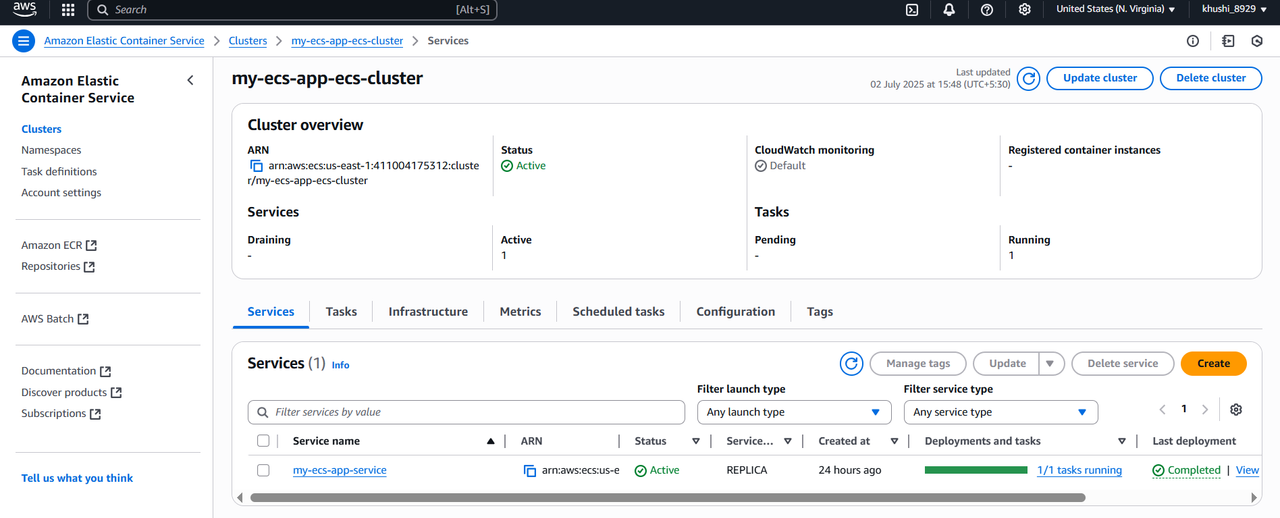Open the Scheduled tasks tab

pyautogui.click(x=618, y=312)
